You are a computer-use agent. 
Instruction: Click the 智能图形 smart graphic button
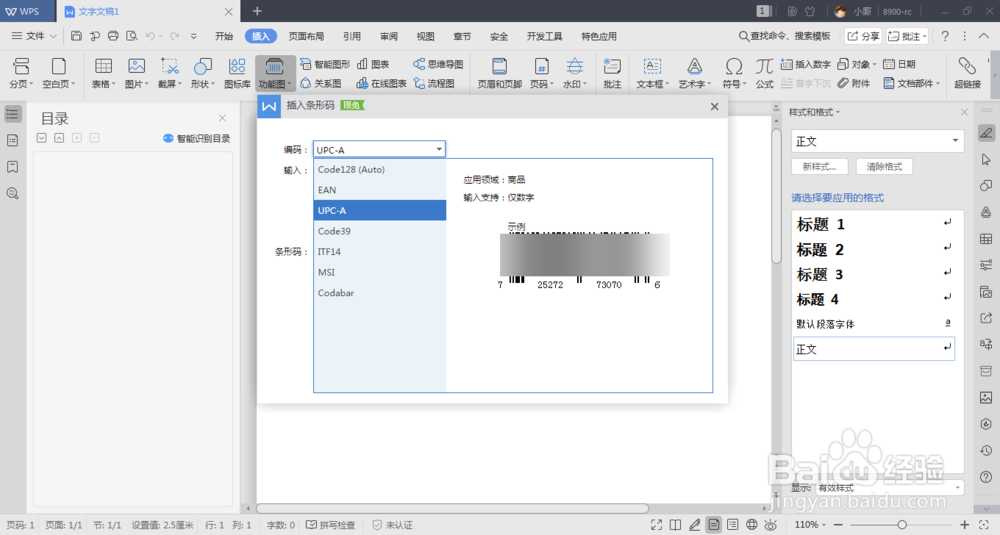pyautogui.click(x=325, y=64)
